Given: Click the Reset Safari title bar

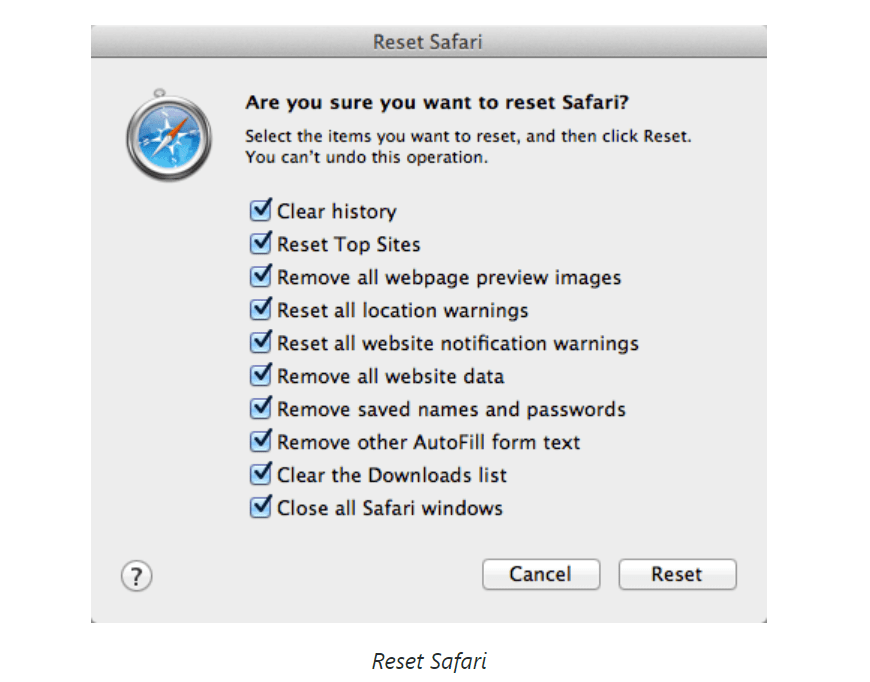Looking at the screenshot, I should 428,42.
